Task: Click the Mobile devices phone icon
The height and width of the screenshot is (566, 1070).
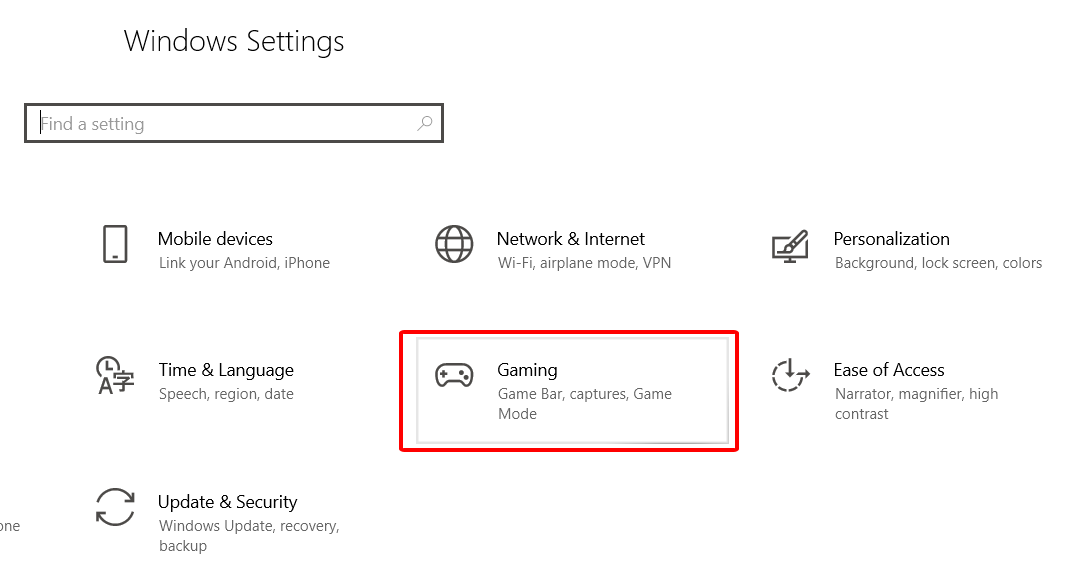Action: point(115,244)
